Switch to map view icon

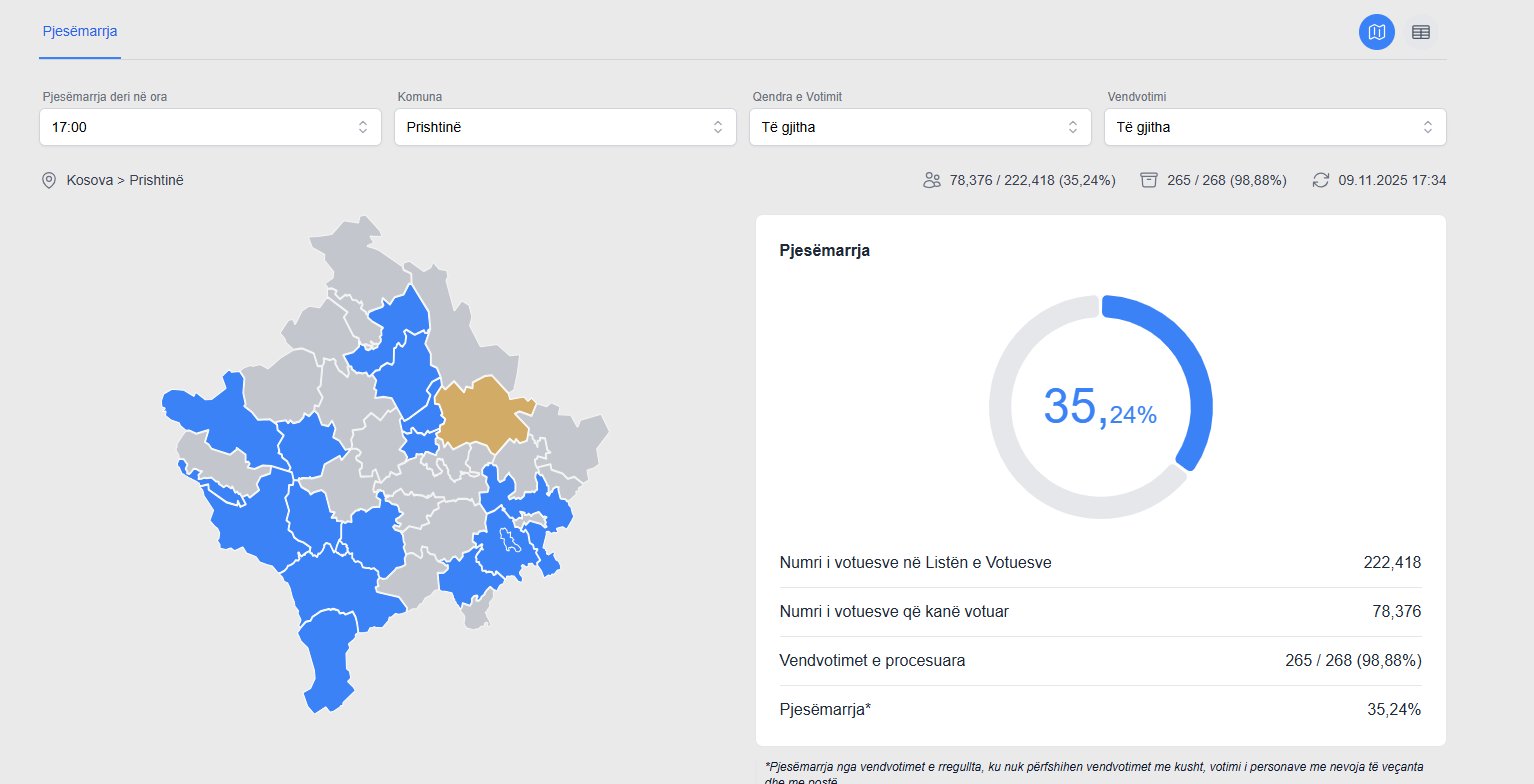[x=1376, y=32]
